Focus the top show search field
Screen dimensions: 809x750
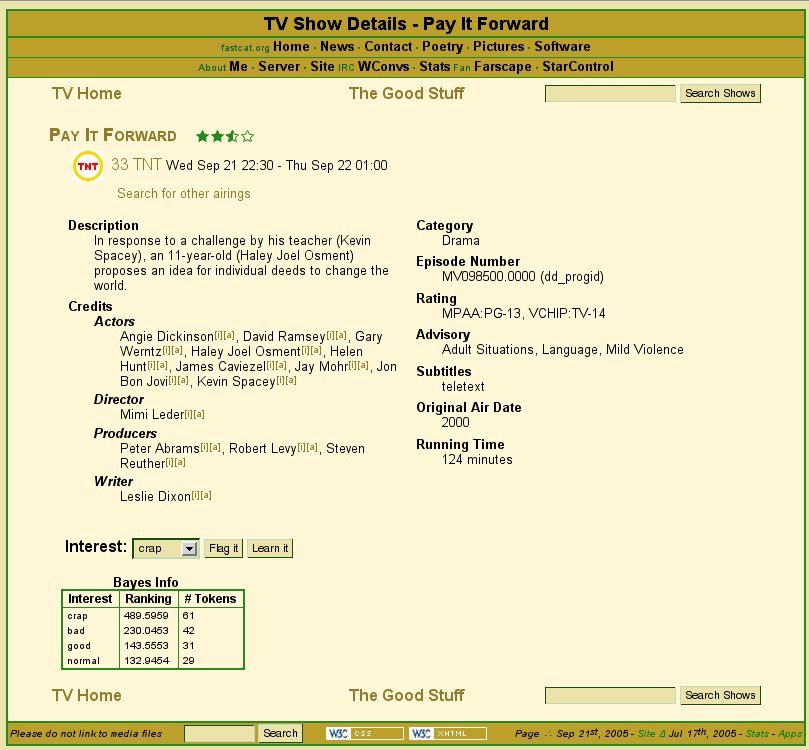[610, 93]
